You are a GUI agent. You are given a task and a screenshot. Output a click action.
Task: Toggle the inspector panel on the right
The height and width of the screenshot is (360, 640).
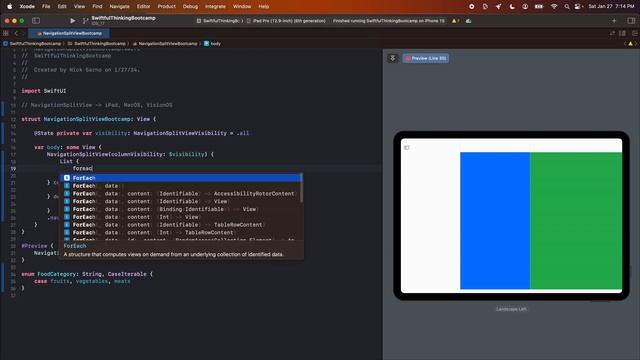[631, 20]
